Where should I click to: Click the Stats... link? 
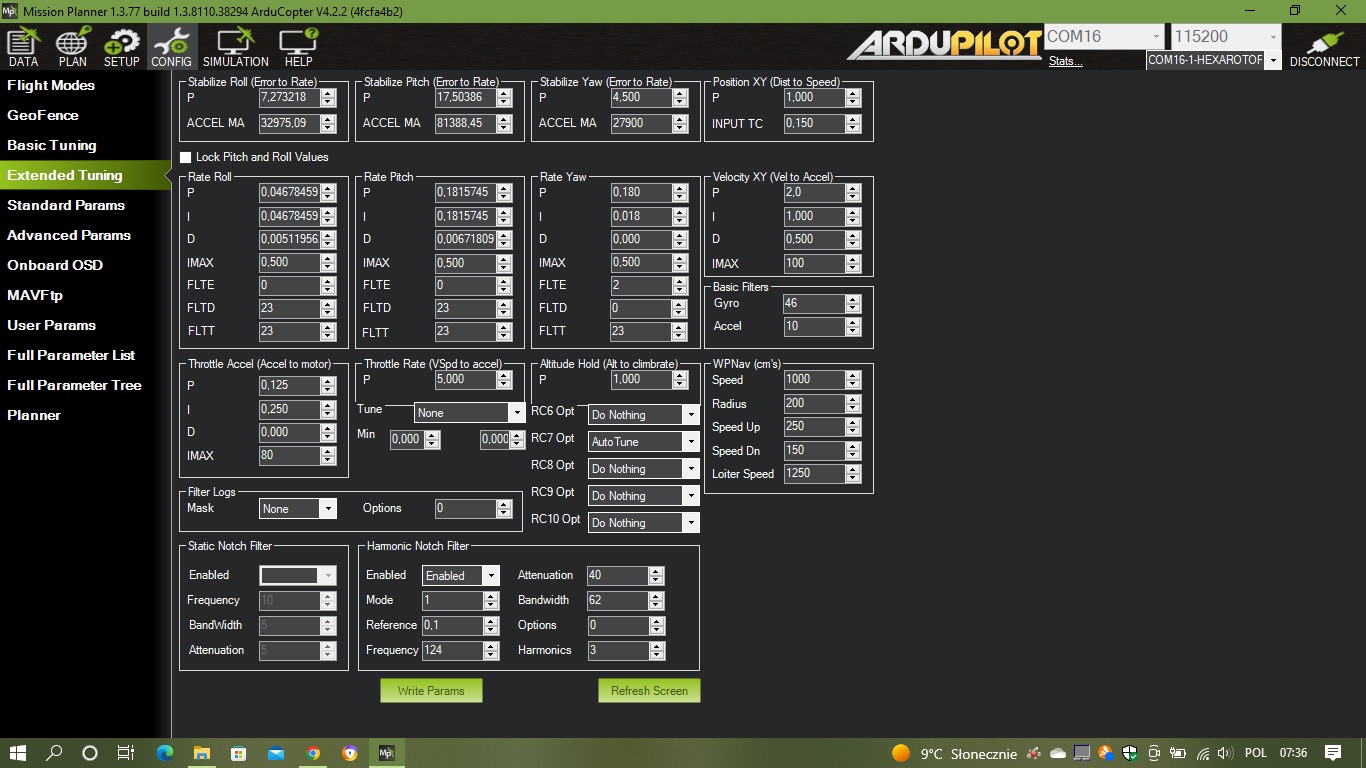click(x=1065, y=61)
